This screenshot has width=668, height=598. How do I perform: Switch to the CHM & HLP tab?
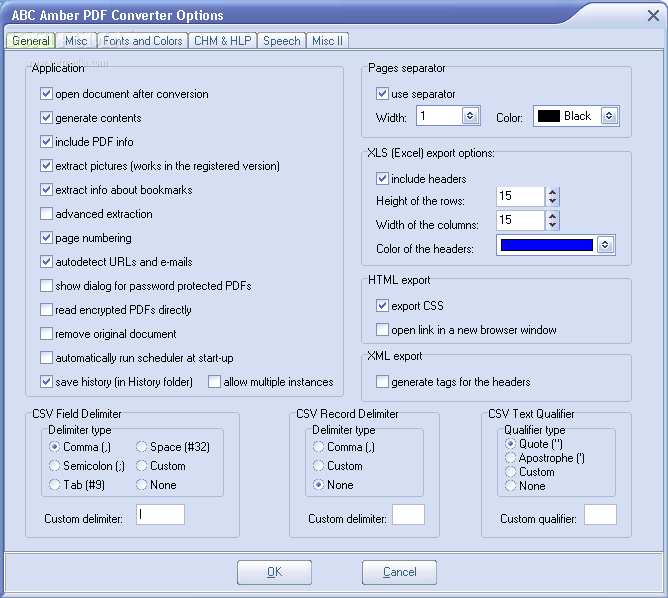point(222,41)
